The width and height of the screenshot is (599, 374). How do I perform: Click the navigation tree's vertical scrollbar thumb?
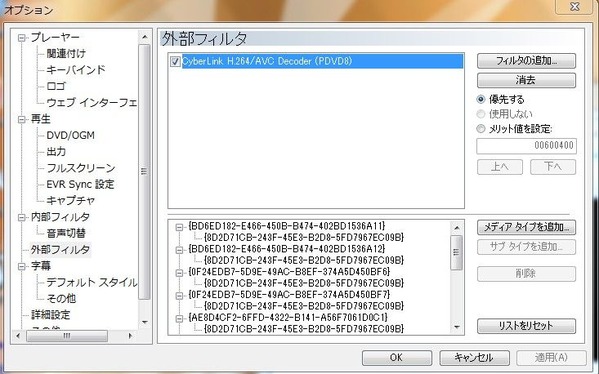click(x=144, y=172)
